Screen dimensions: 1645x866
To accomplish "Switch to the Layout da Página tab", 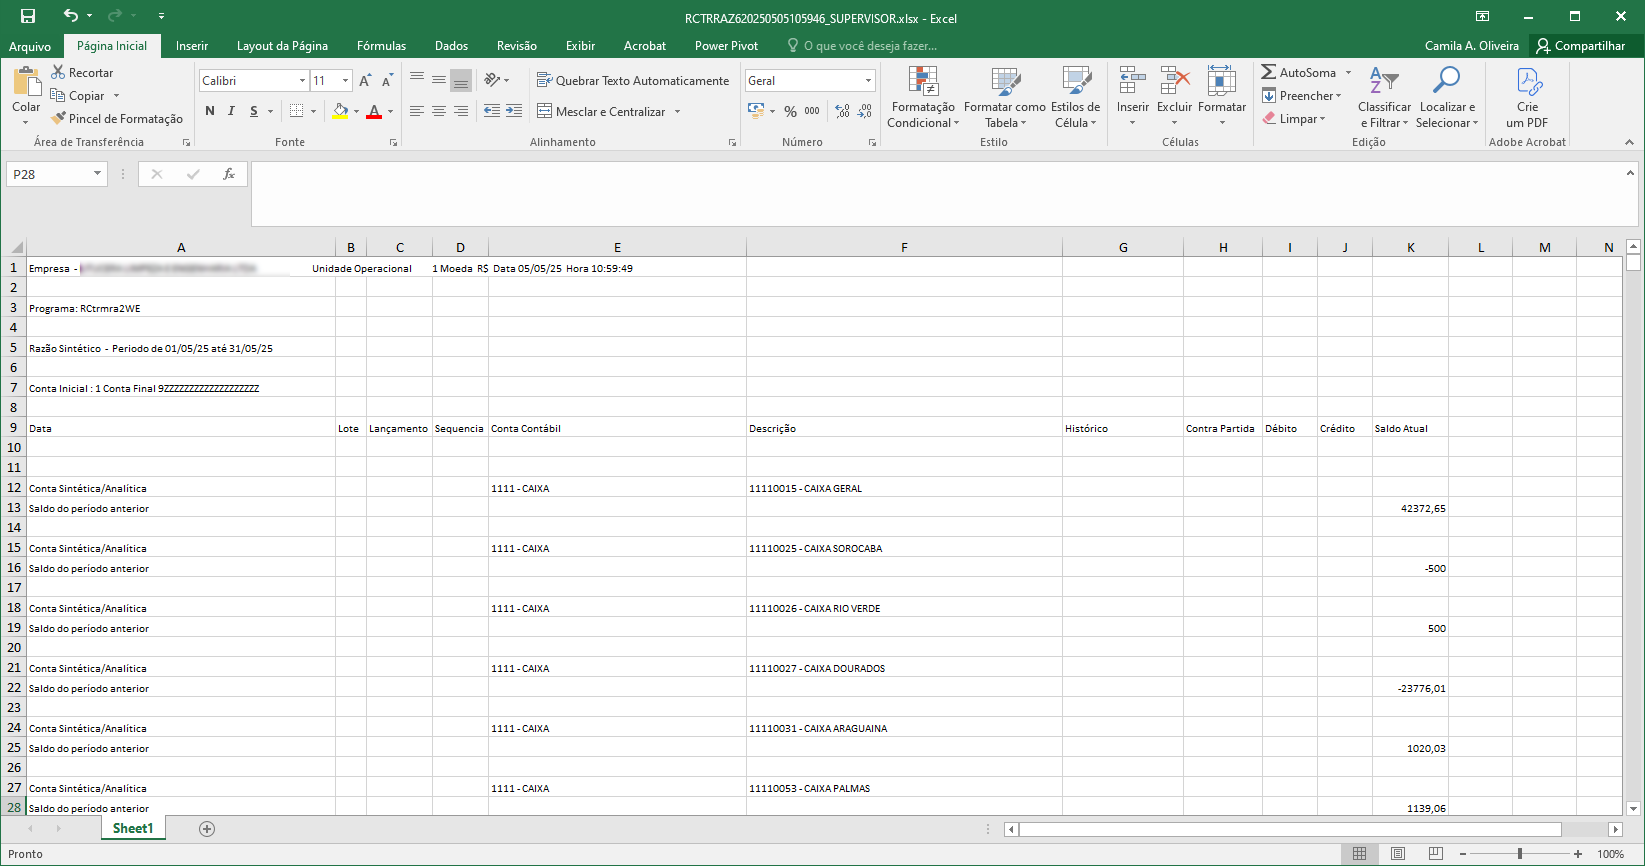I will coord(282,46).
